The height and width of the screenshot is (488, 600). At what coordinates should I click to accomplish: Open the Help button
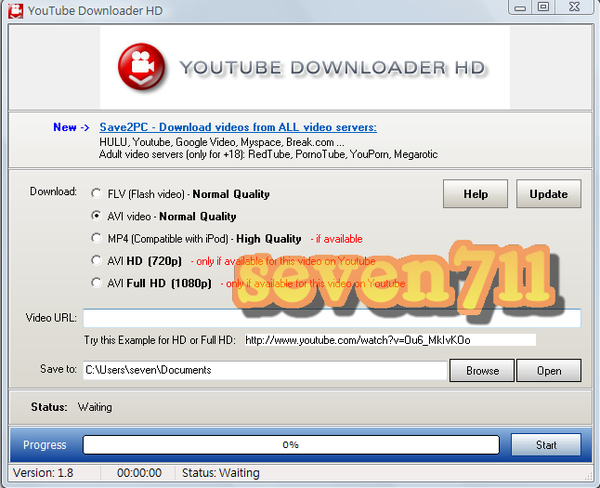[475, 194]
